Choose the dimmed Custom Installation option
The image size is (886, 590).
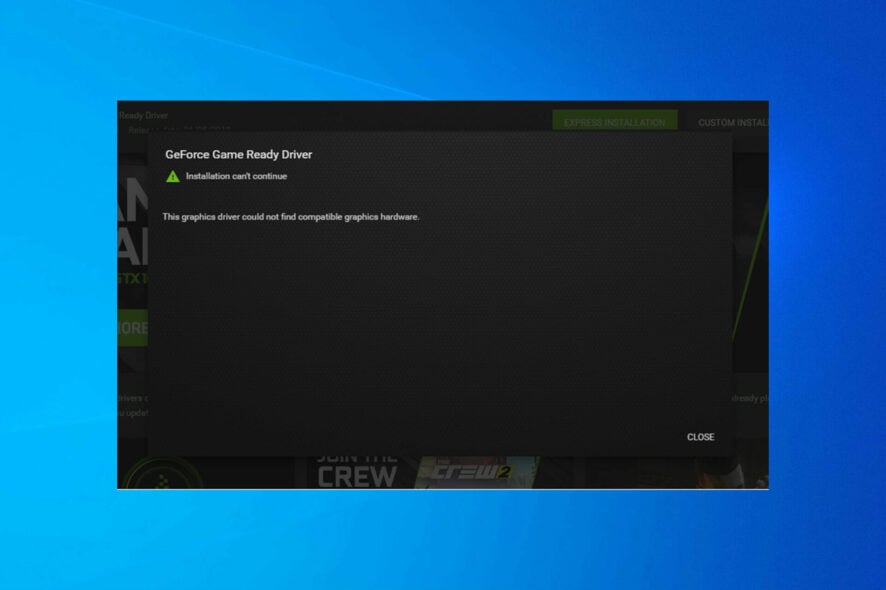pyautogui.click(x=733, y=123)
